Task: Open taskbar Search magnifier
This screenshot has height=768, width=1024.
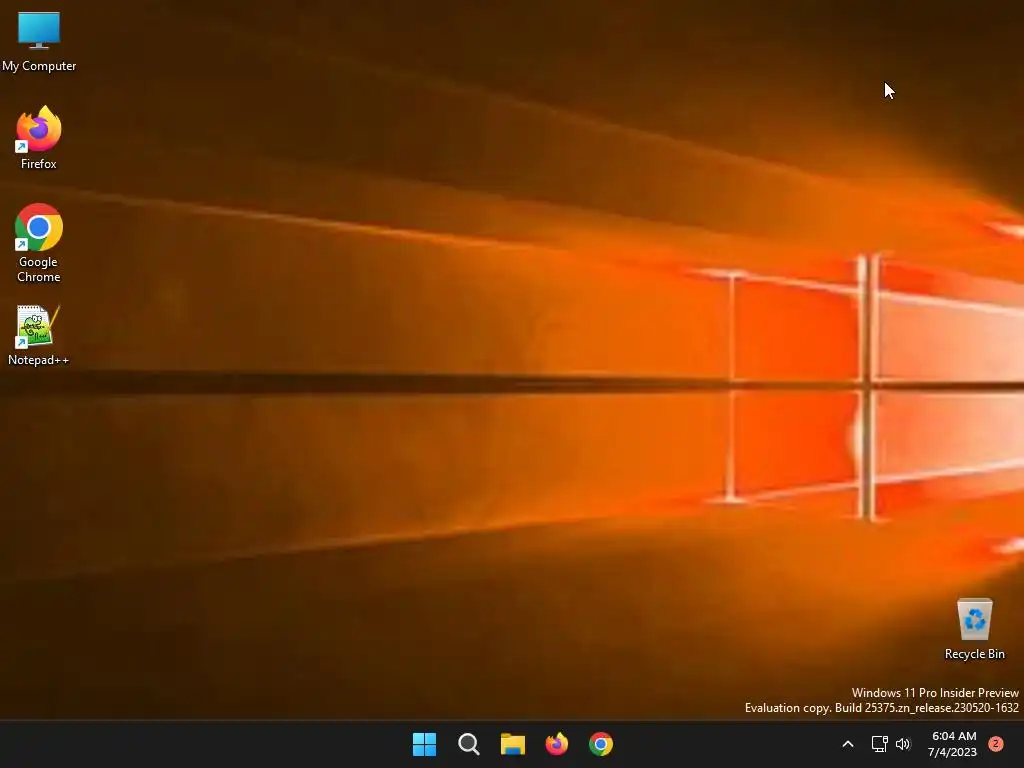Action: coord(469,744)
